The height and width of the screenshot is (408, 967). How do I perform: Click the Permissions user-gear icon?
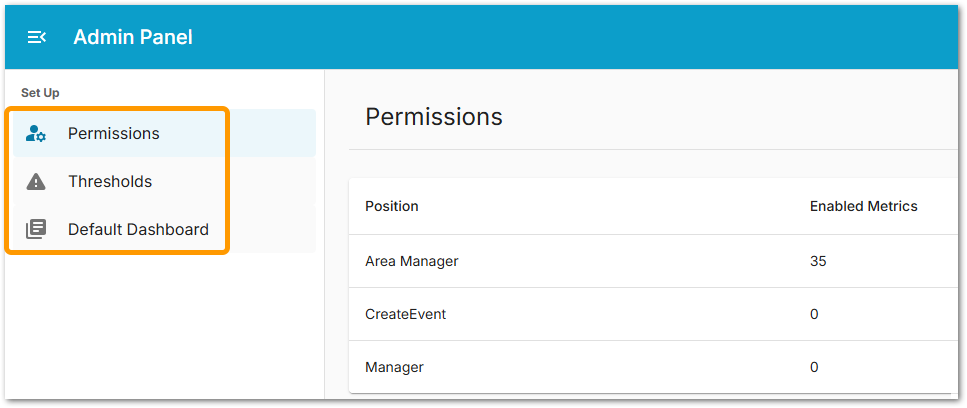point(36,134)
